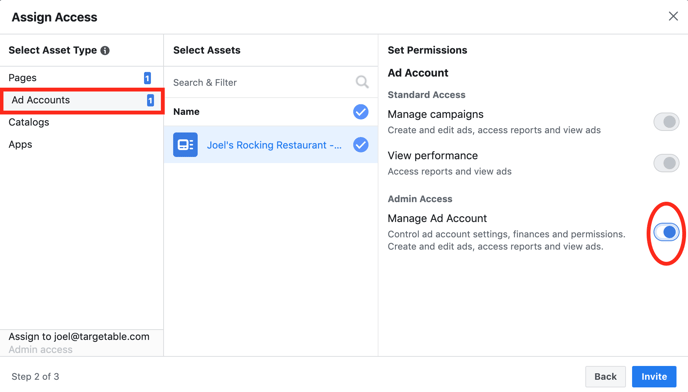Click the search magnifier icon
Image resolution: width=688 pixels, height=392 pixels.
pyautogui.click(x=362, y=82)
